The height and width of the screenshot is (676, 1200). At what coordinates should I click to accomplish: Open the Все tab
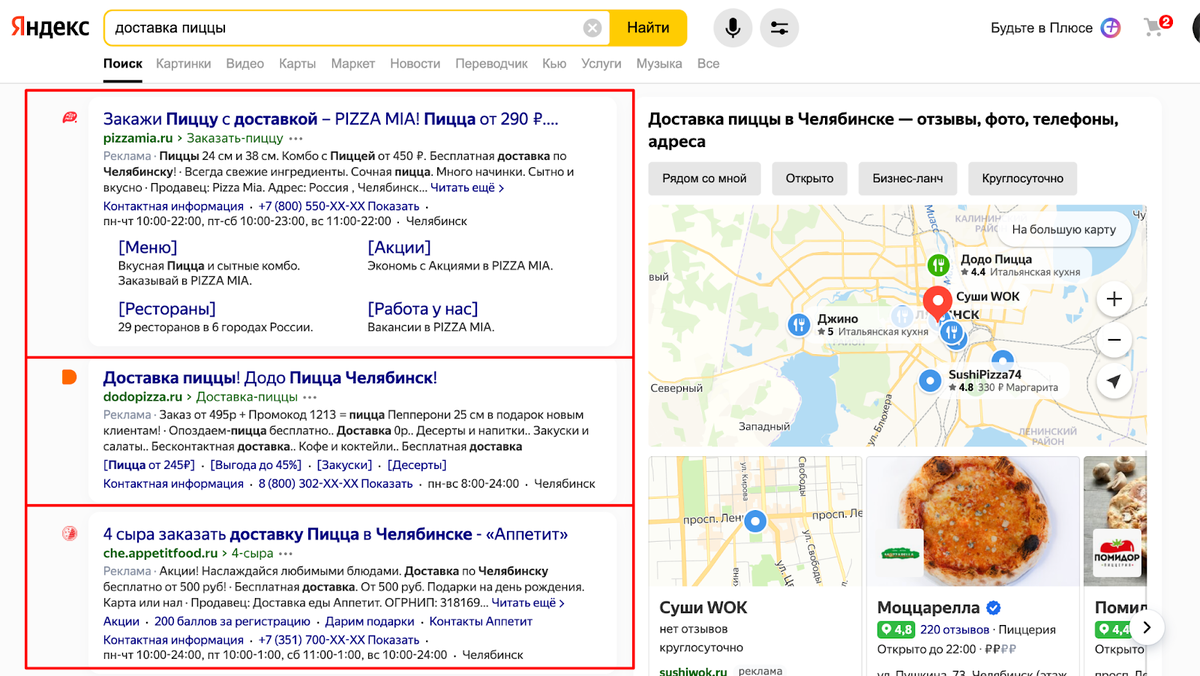pyautogui.click(x=708, y=63)
